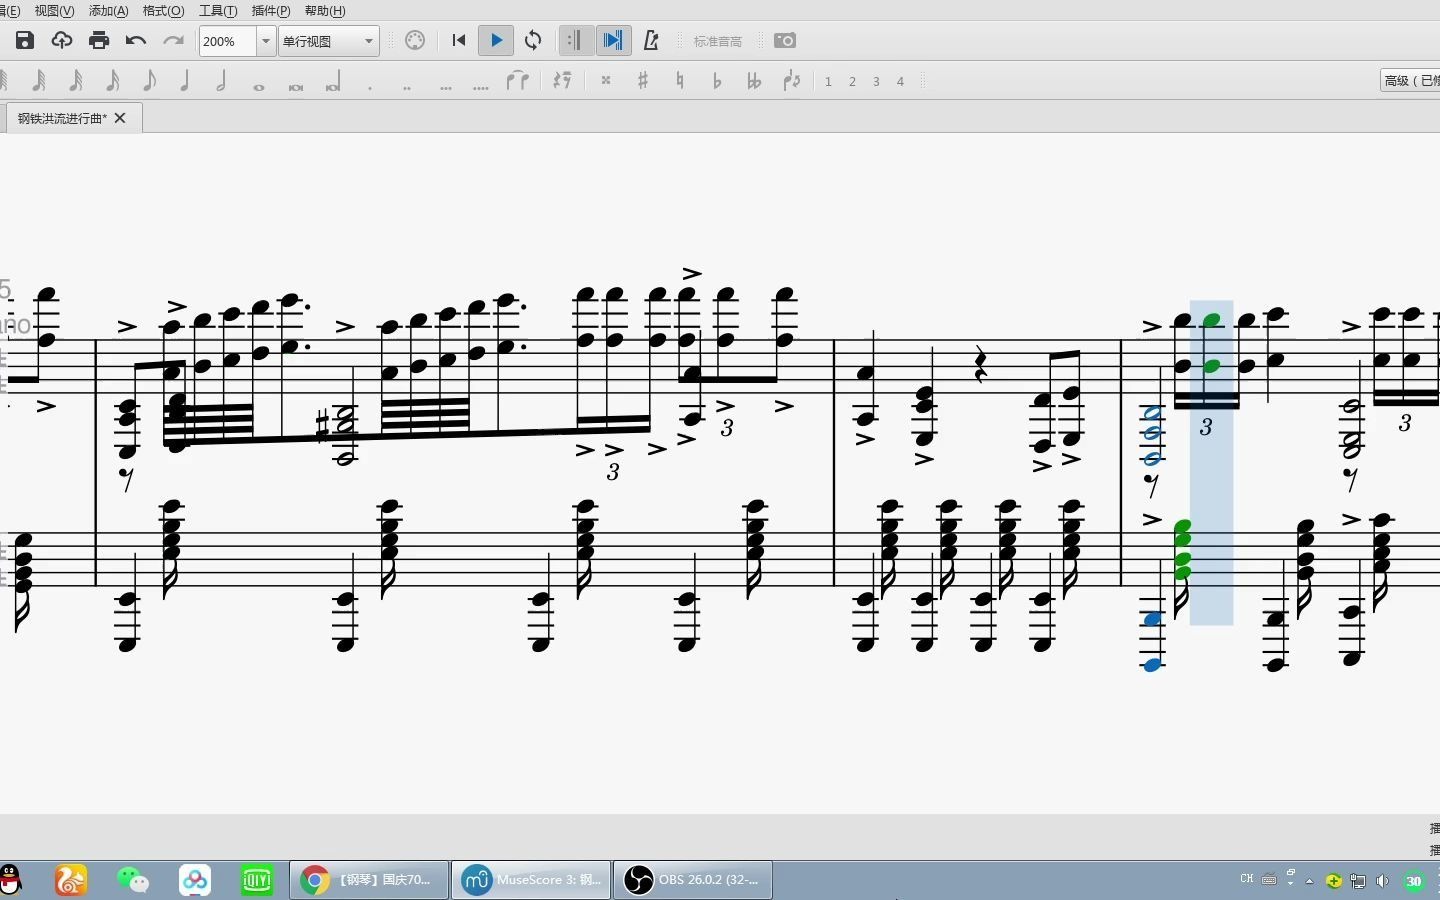Apply sharp accidental
This screenshot has height=900, width=1440.
coord(643,81)
